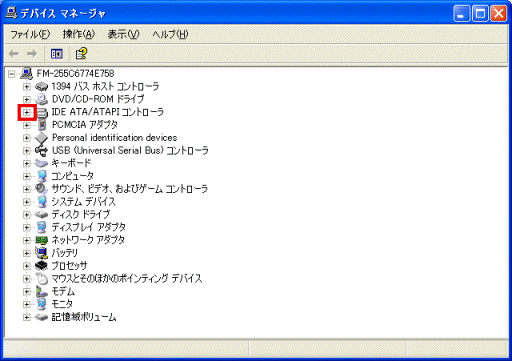Minimize the デバイス マネージャ window
The image size is (512, 361).
462,14
